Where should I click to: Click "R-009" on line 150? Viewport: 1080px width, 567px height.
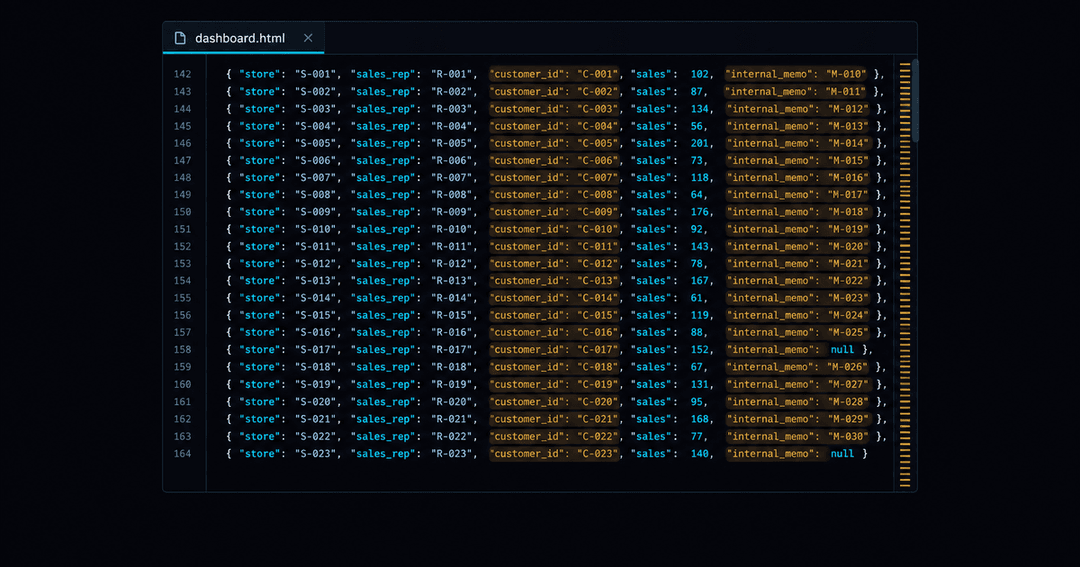(451, 212)
